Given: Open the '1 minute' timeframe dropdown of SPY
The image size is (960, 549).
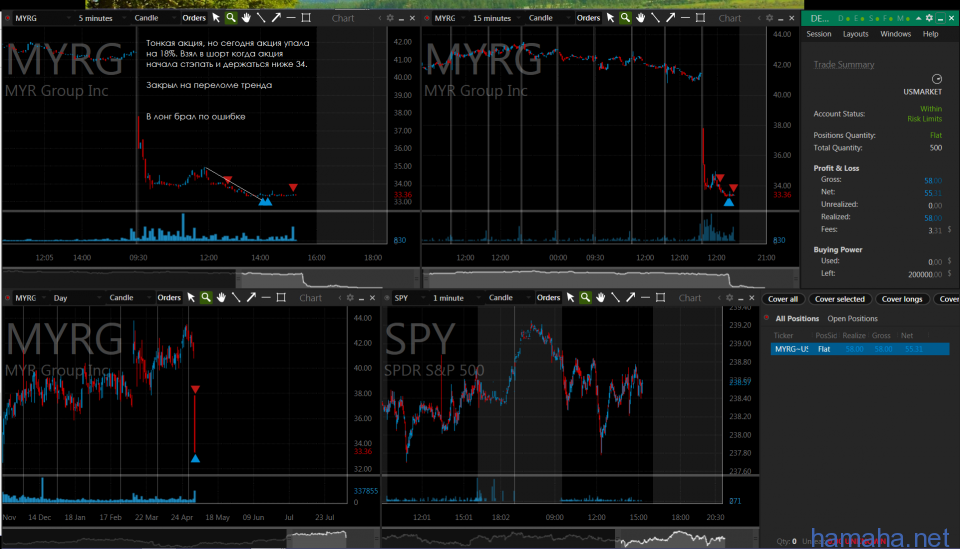Looking at the screenshot, I should click(456, 298).
